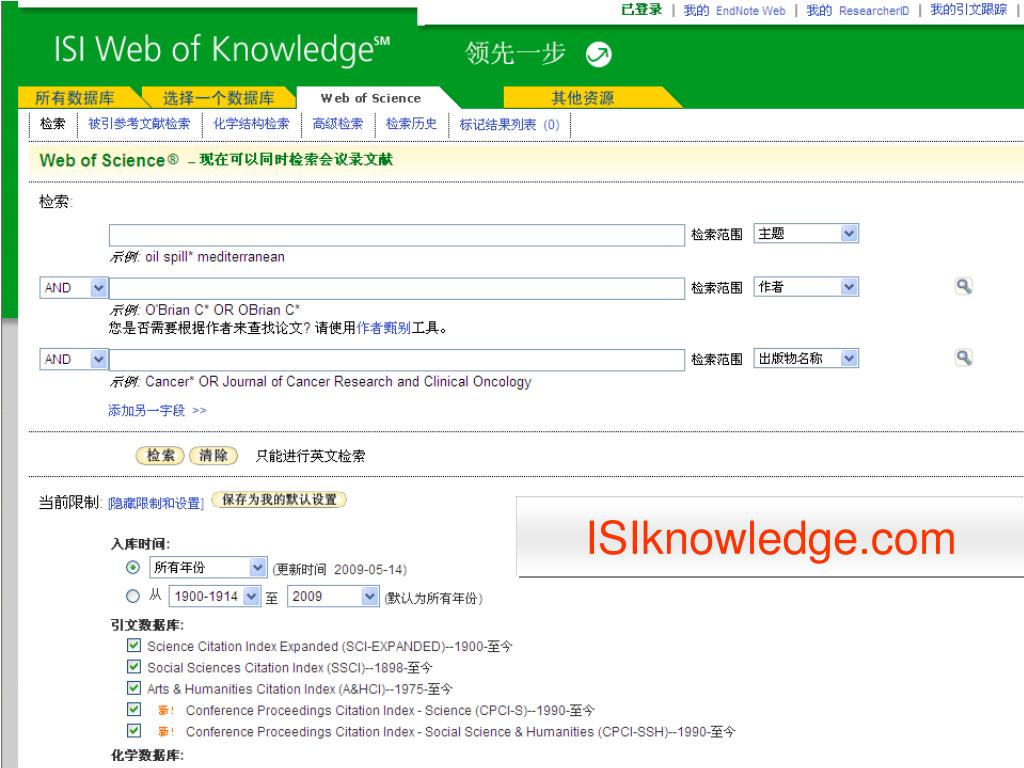The height and width of the screenshot is (768, 1024).
Task: Click the '只能进行英文检索' note
Action: (310, 456)
